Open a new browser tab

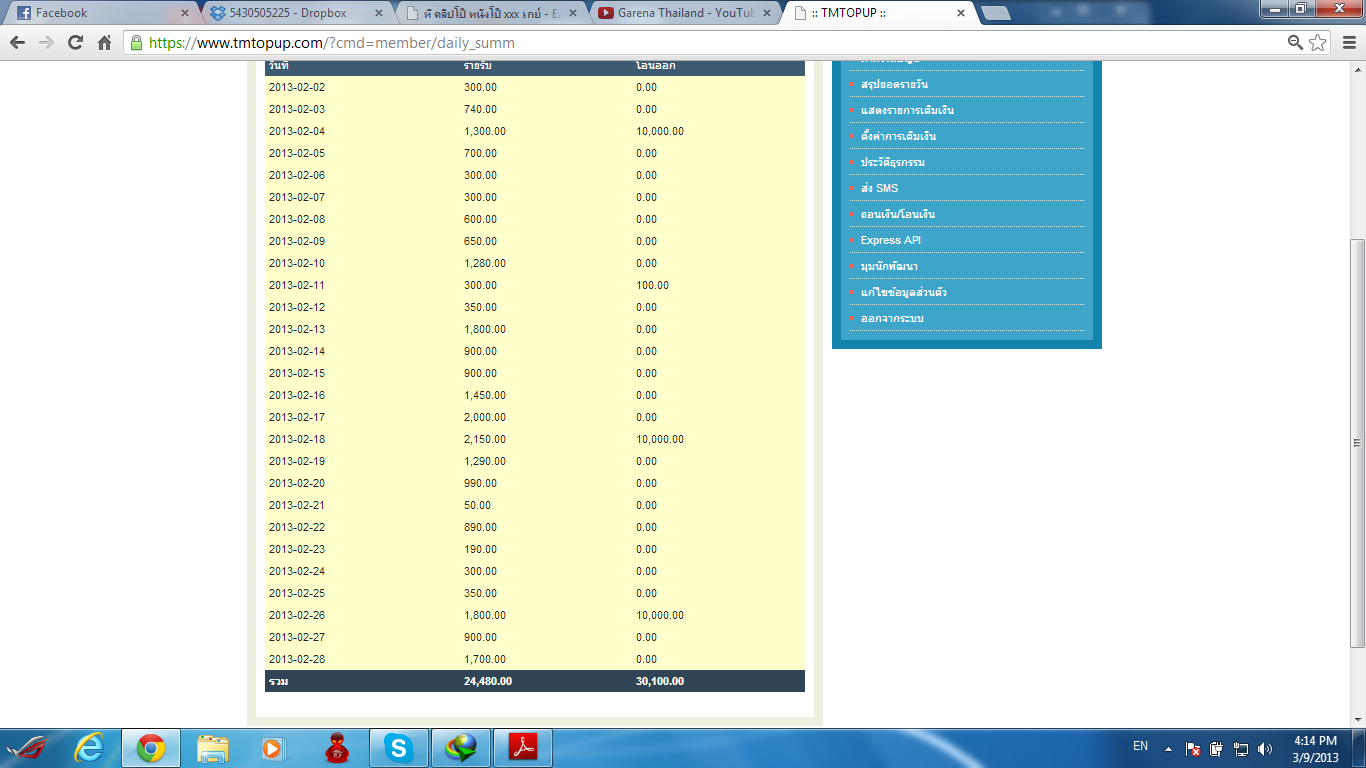(995, 13)
